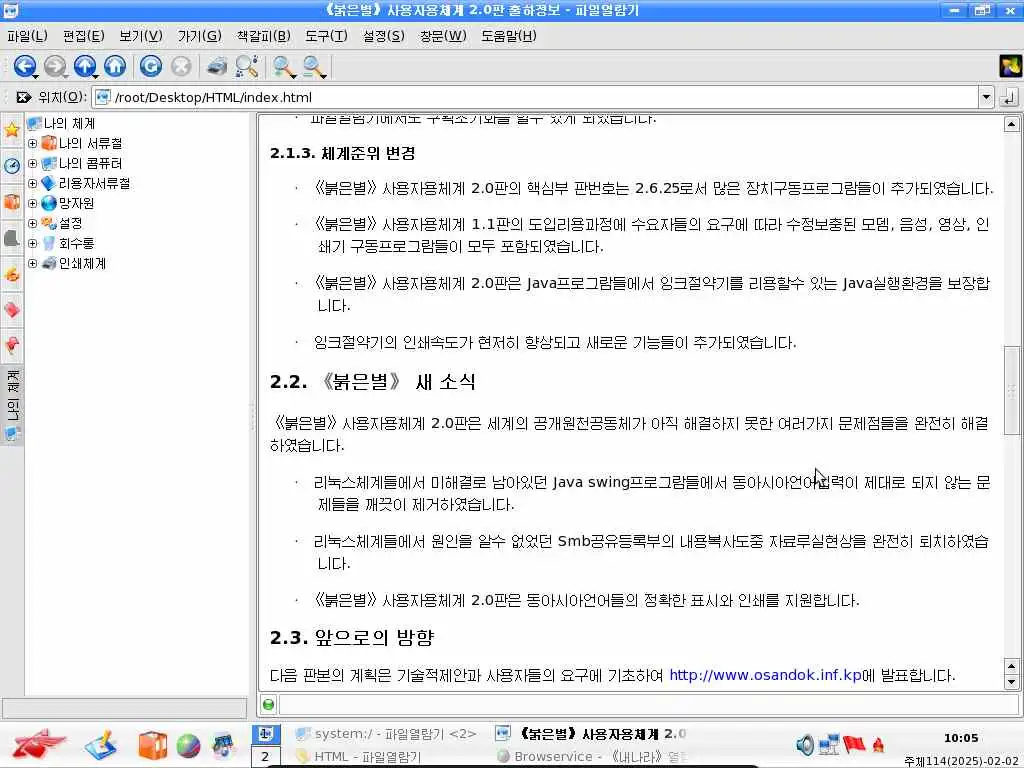The height and width of the screenshot is (768, 1024).
Task: Reload the current page
Action: click(x=151, y=66)
